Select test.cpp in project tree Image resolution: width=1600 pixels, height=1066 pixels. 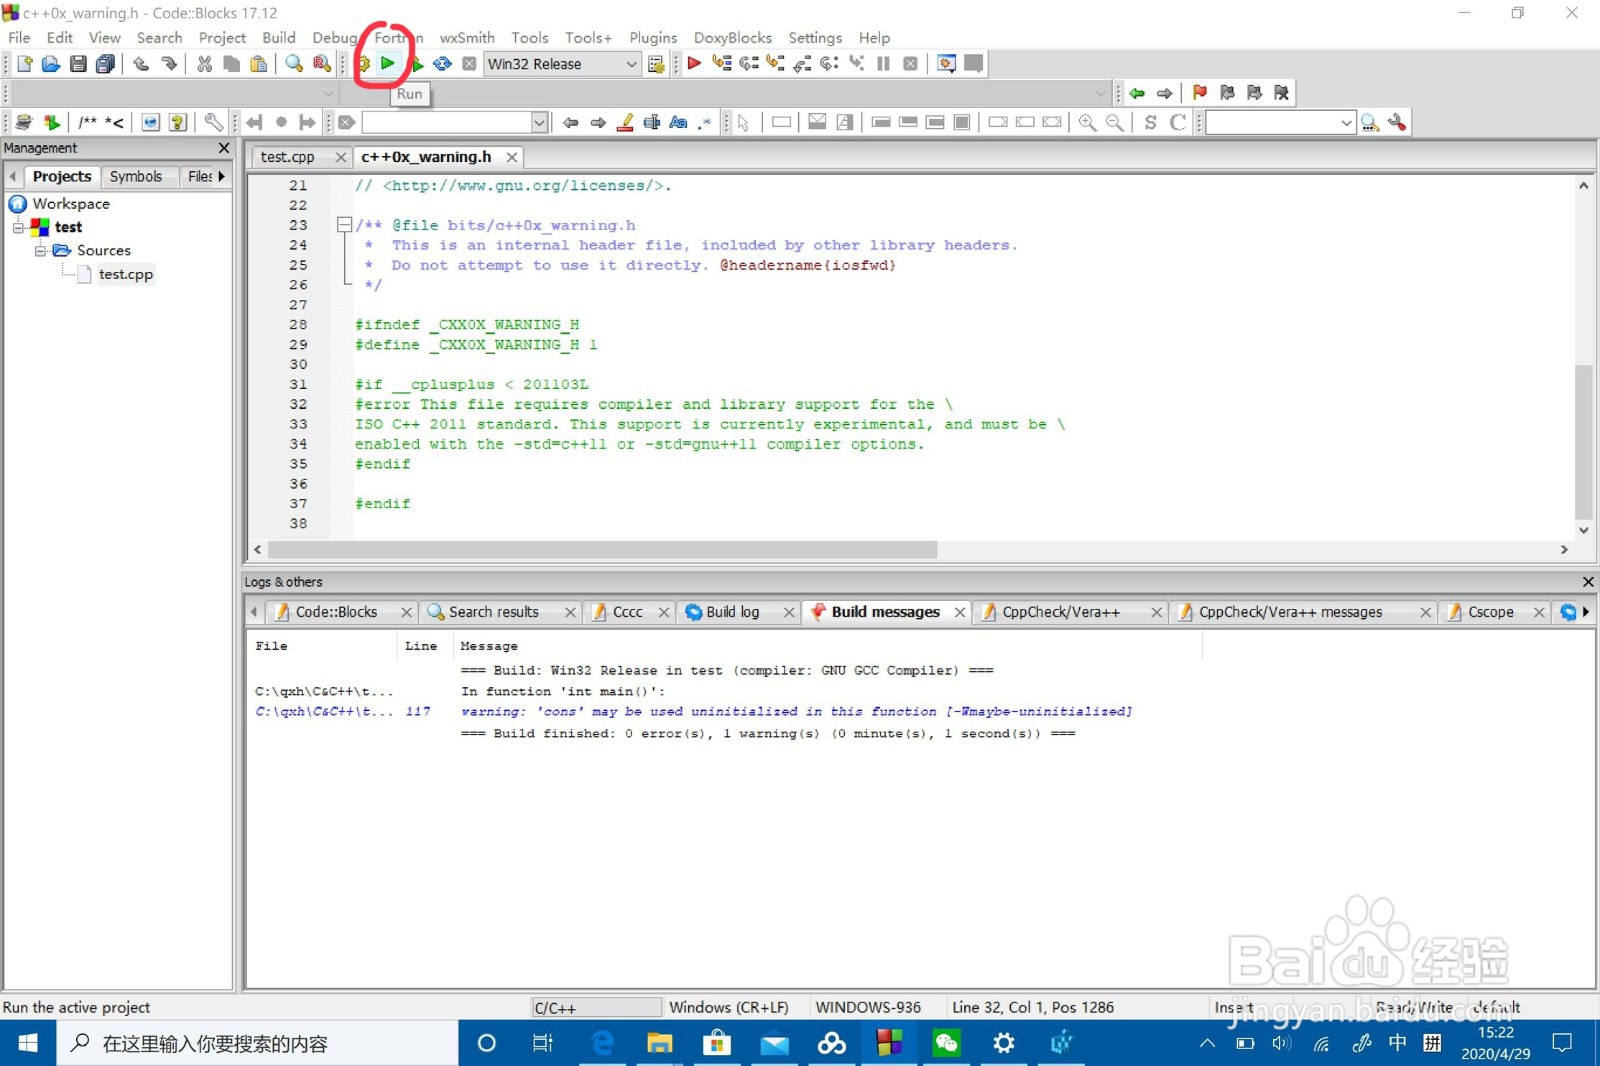(x=125, y=274)
